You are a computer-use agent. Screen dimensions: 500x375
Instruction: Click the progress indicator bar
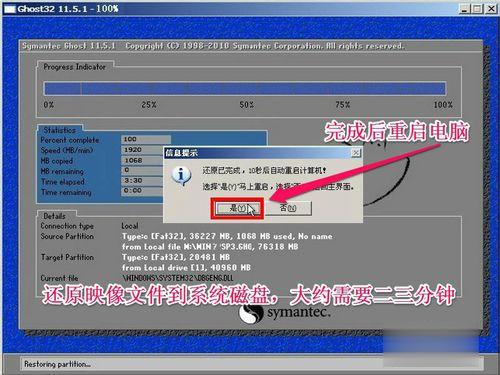pyautogui.click(x=245, y=89)
